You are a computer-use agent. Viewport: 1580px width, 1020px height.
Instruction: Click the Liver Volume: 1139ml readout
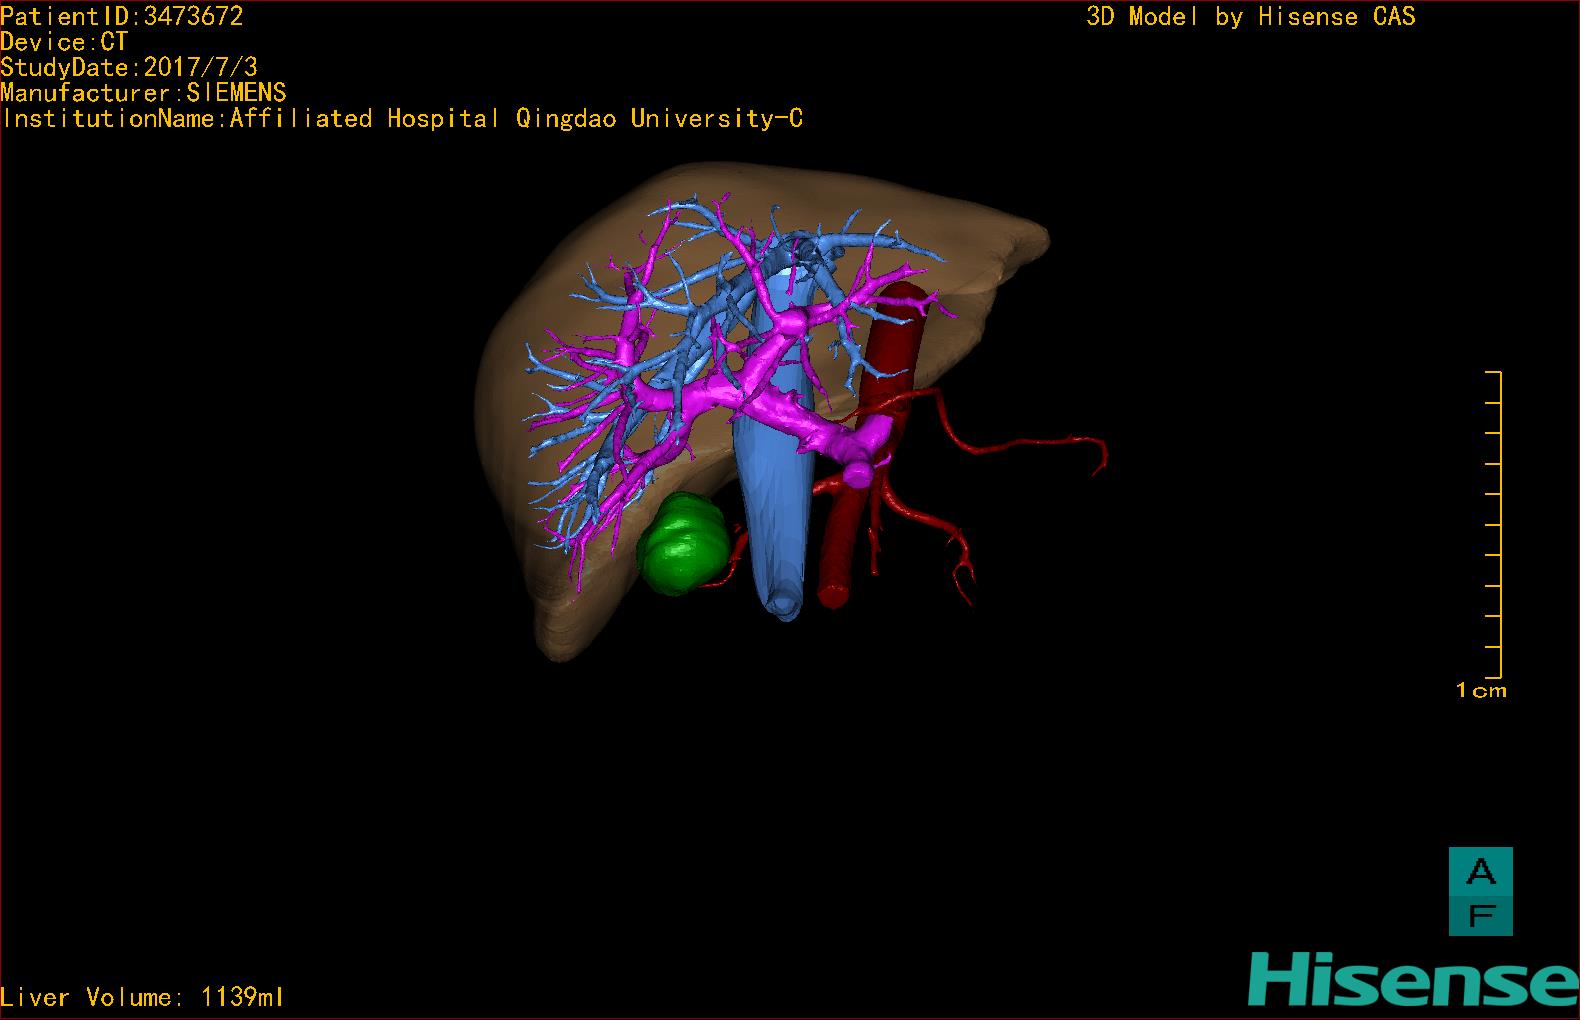[142, 997]
